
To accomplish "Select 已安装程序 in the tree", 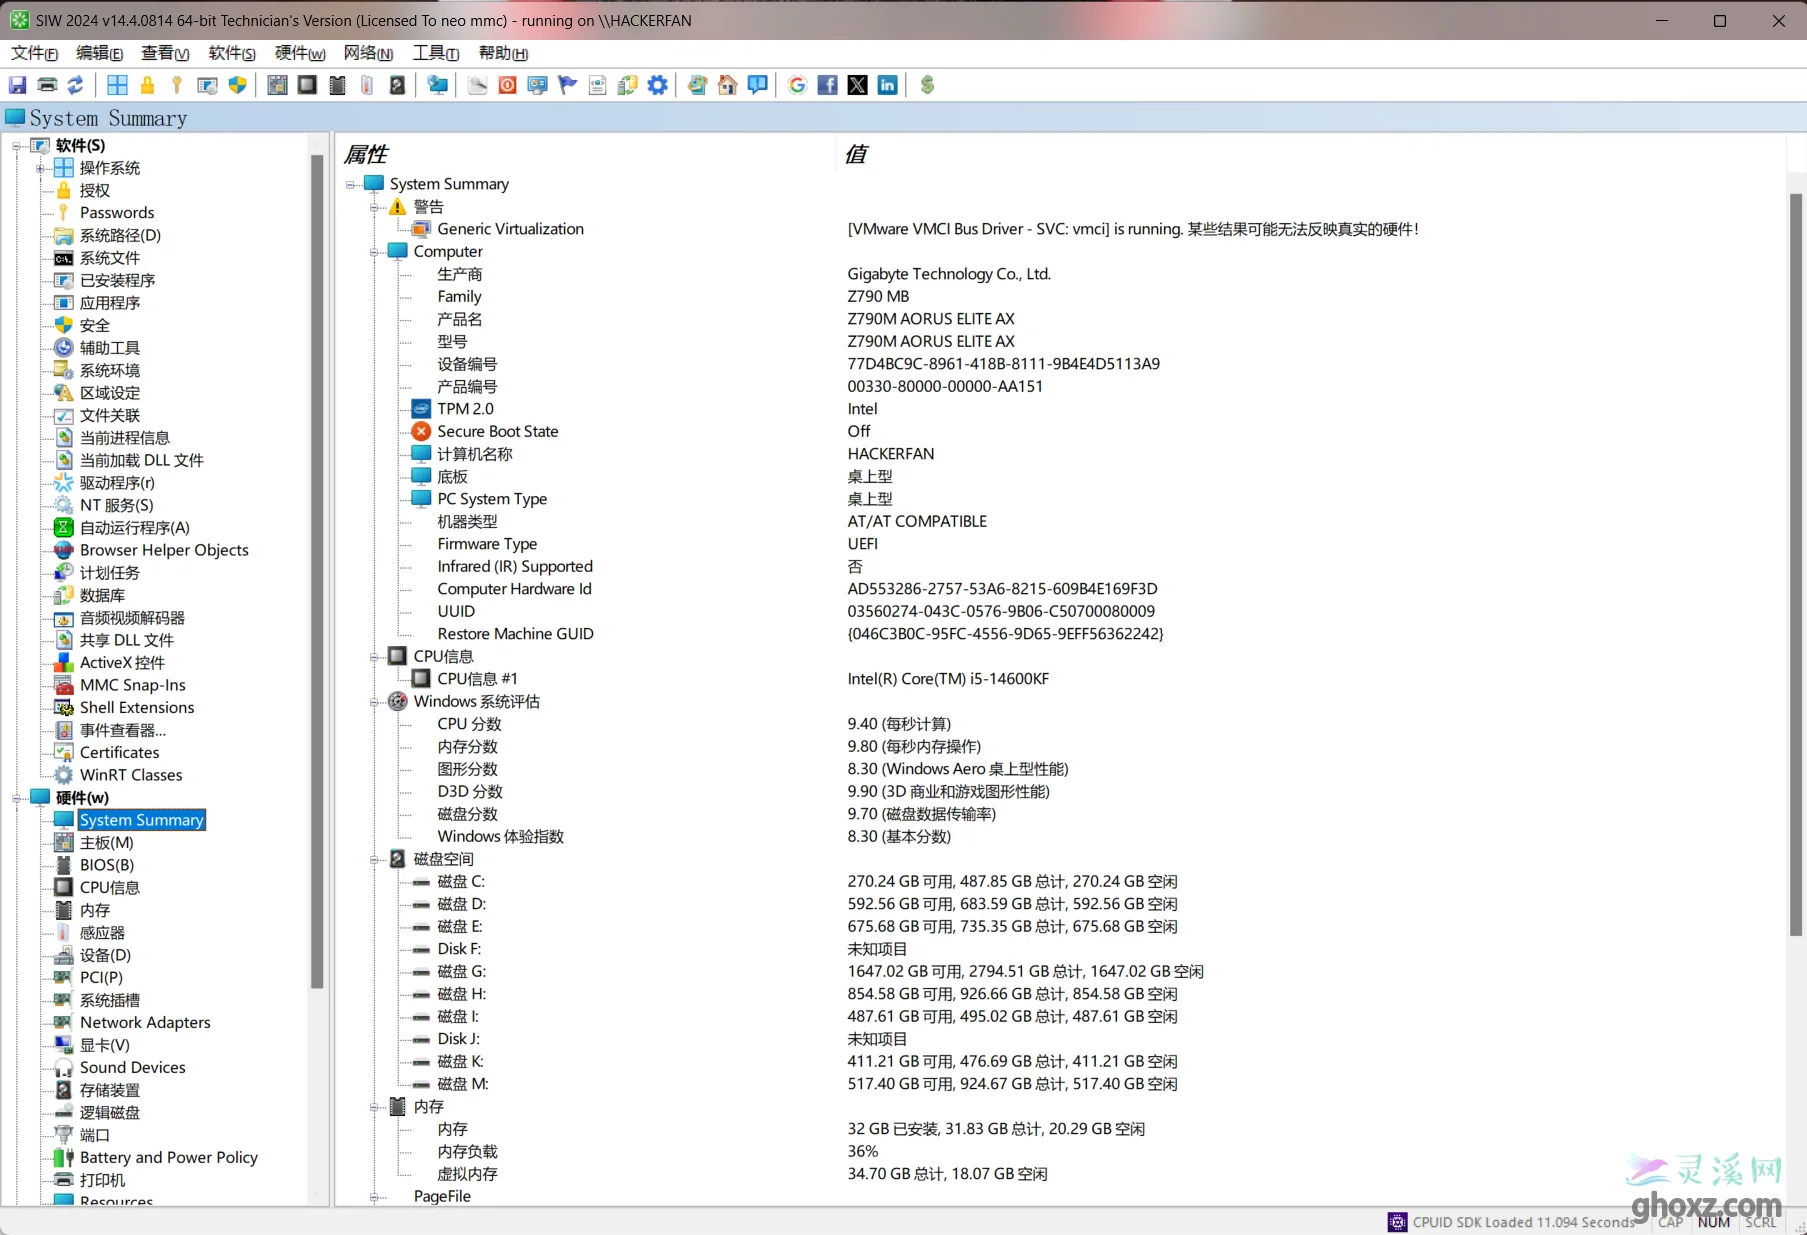I will click(117, 281).
